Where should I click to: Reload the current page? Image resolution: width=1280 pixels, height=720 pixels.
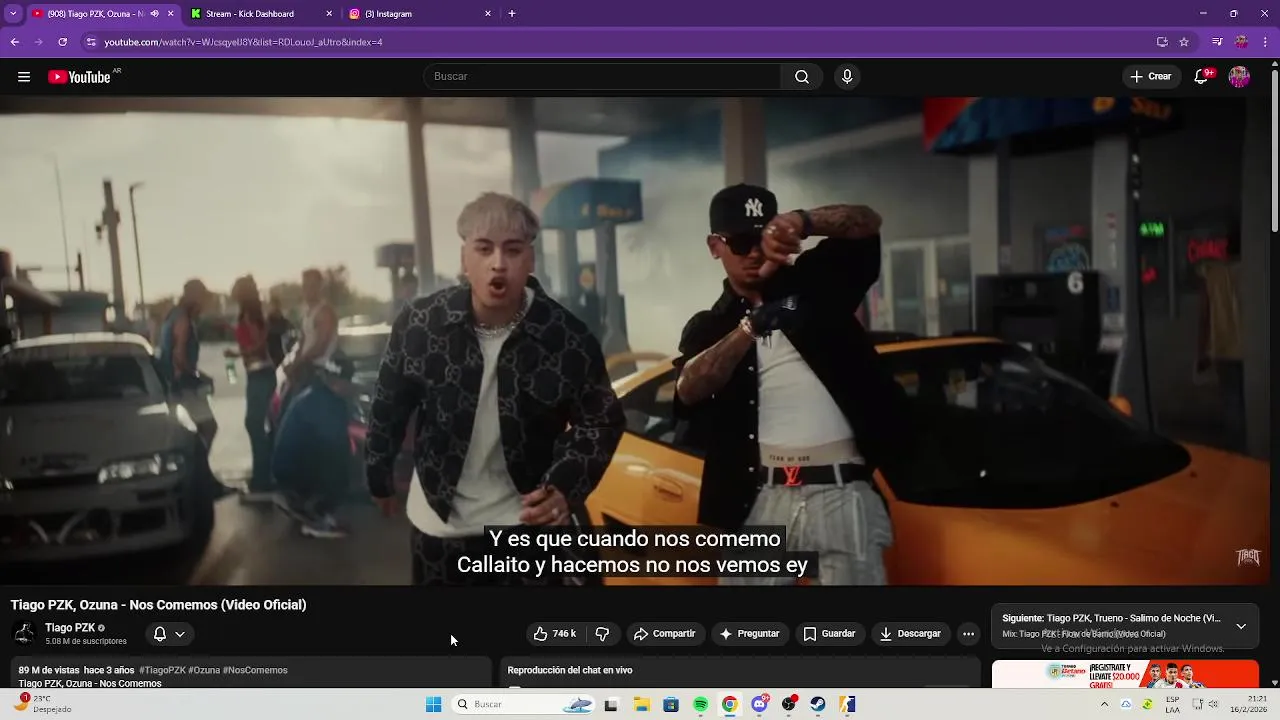[63, 42]
